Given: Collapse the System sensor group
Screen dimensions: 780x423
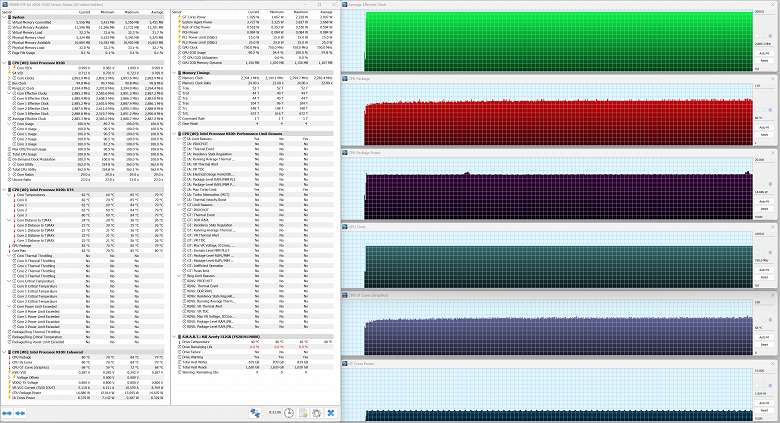Looking at the screenshot, I should [4, 16].
